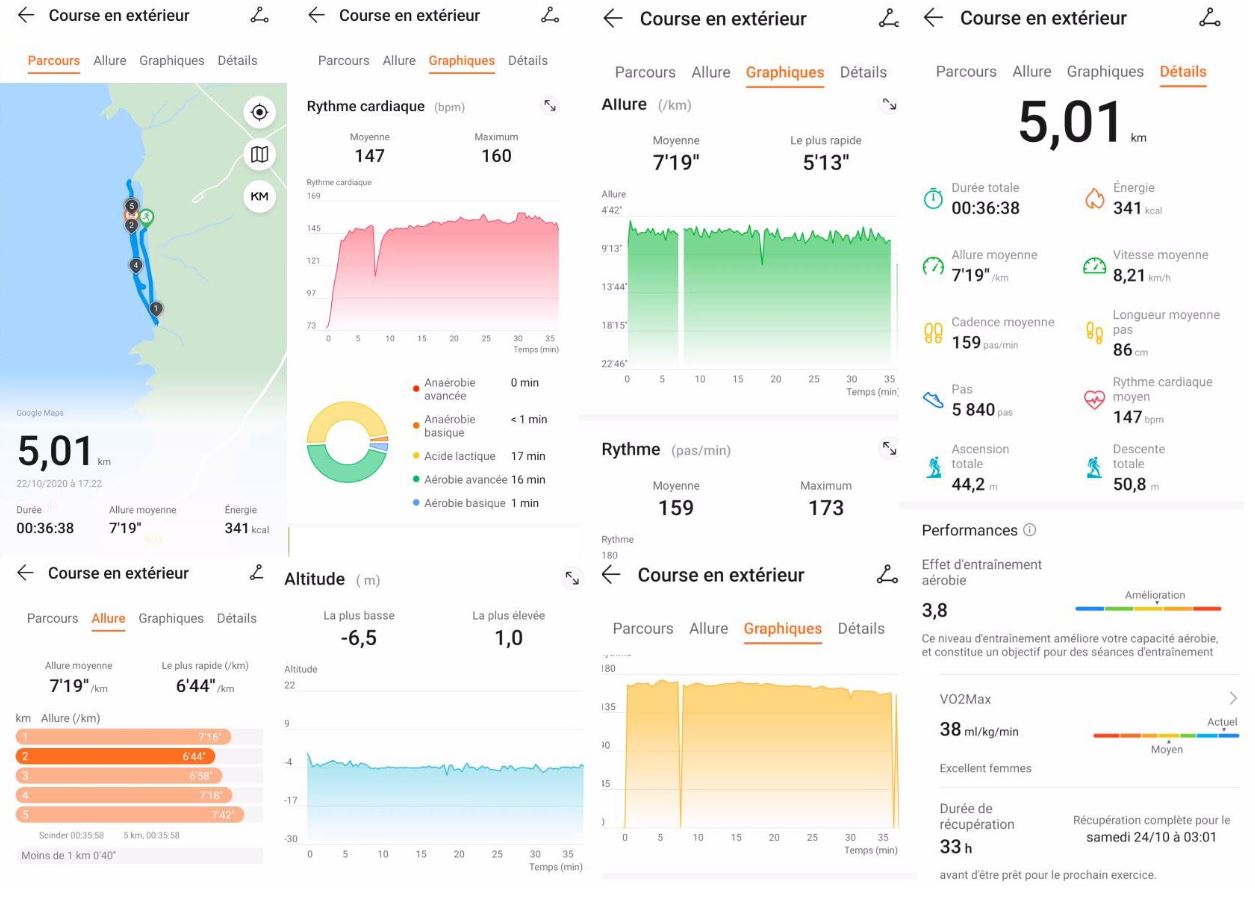Select the highlighted Parcours tab
1255x898 pixels.
[54, 61]
